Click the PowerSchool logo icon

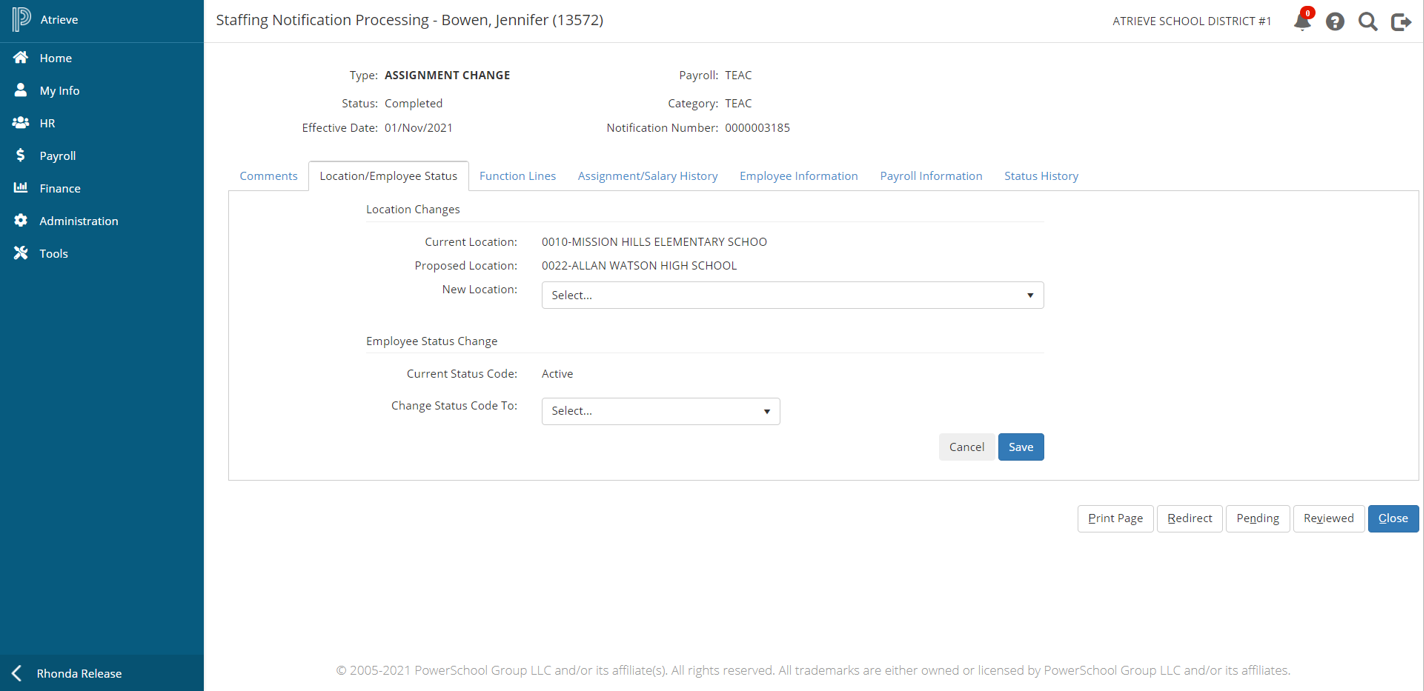click(21, 20)
